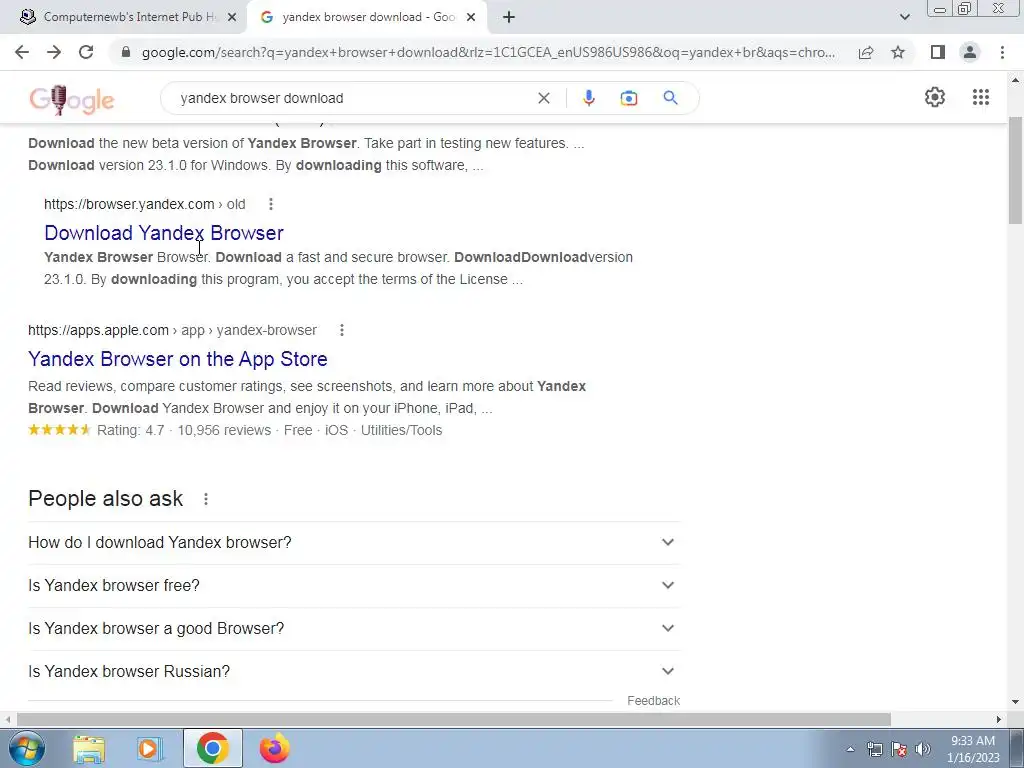Show hidden system tray icons
The height and width of the screenshot is (768, 1024).
click(x=850, y=749)
